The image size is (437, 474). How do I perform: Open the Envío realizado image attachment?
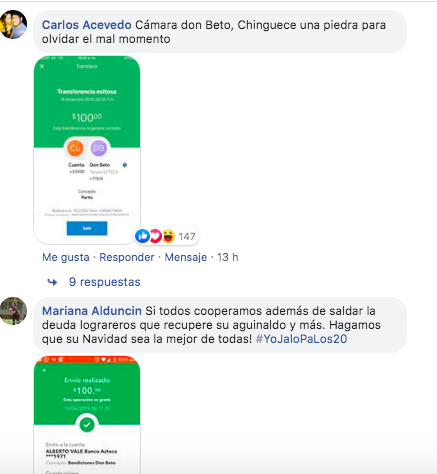(87, 415)
